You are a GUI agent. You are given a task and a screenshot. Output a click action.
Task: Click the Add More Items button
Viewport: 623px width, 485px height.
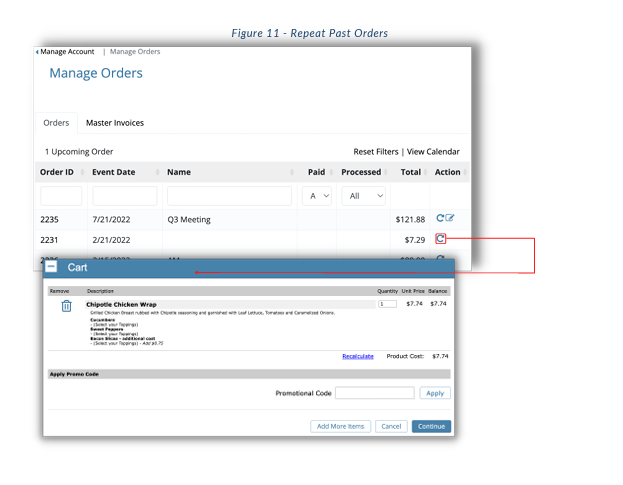[340, 426]
